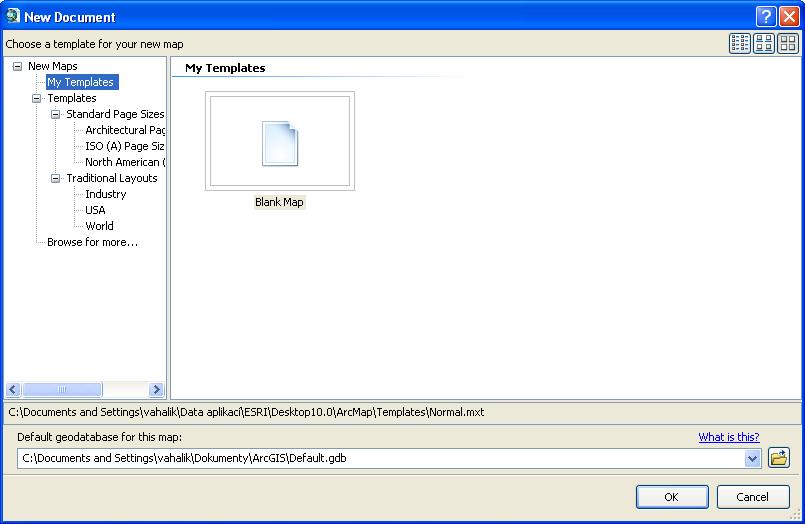Click OK to create the map
Screen dimensions: 805x524
[x=672, y=497]
